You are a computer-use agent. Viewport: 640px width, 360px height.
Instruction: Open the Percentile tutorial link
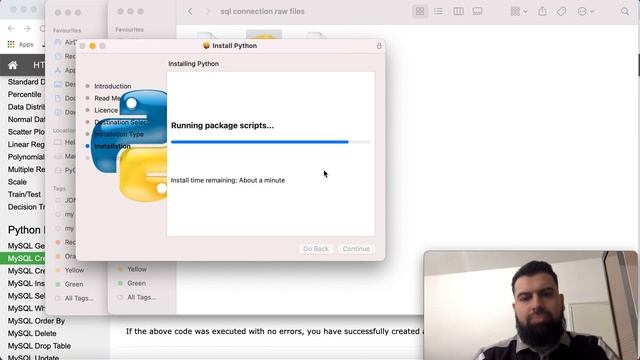tap(24, 94)
